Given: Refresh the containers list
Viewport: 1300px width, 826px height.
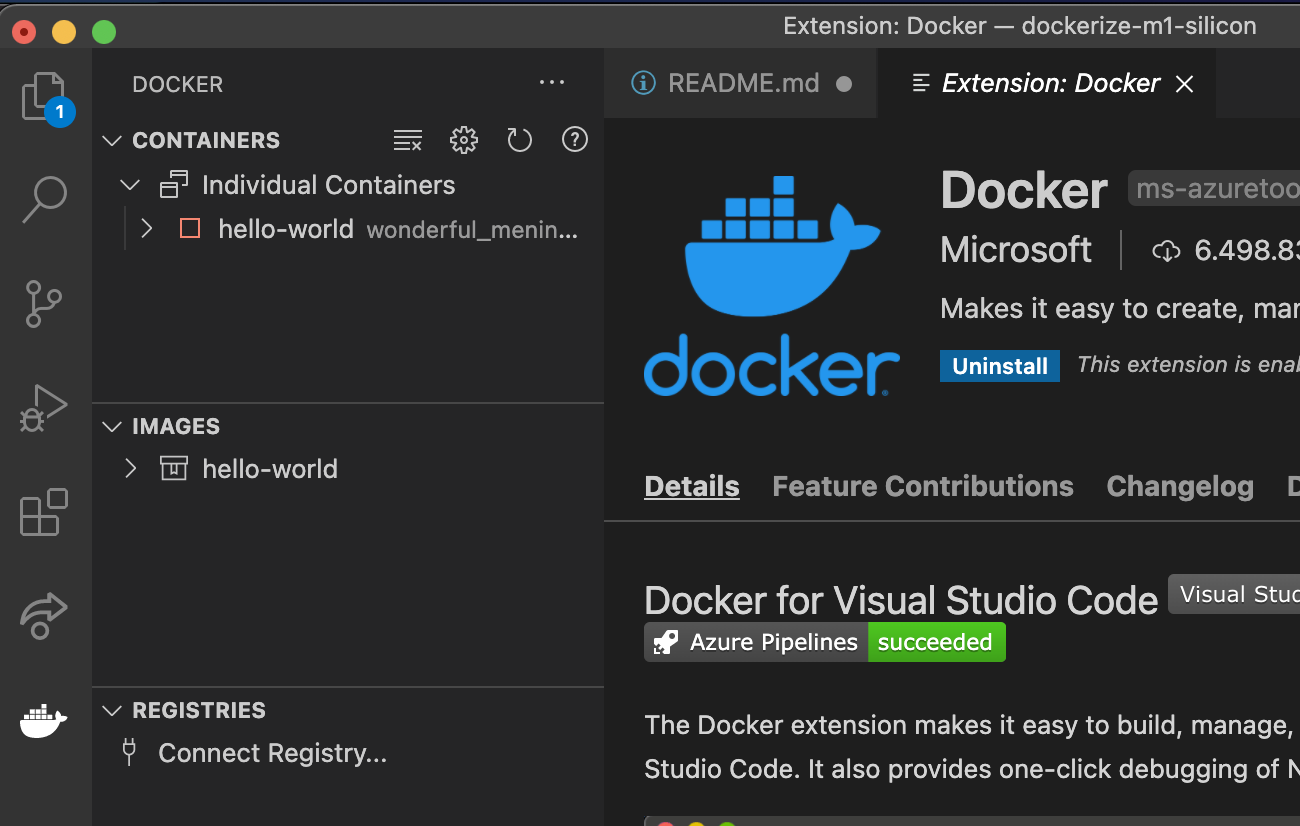Looking at the screenshot, I should (x=519, y=140).
